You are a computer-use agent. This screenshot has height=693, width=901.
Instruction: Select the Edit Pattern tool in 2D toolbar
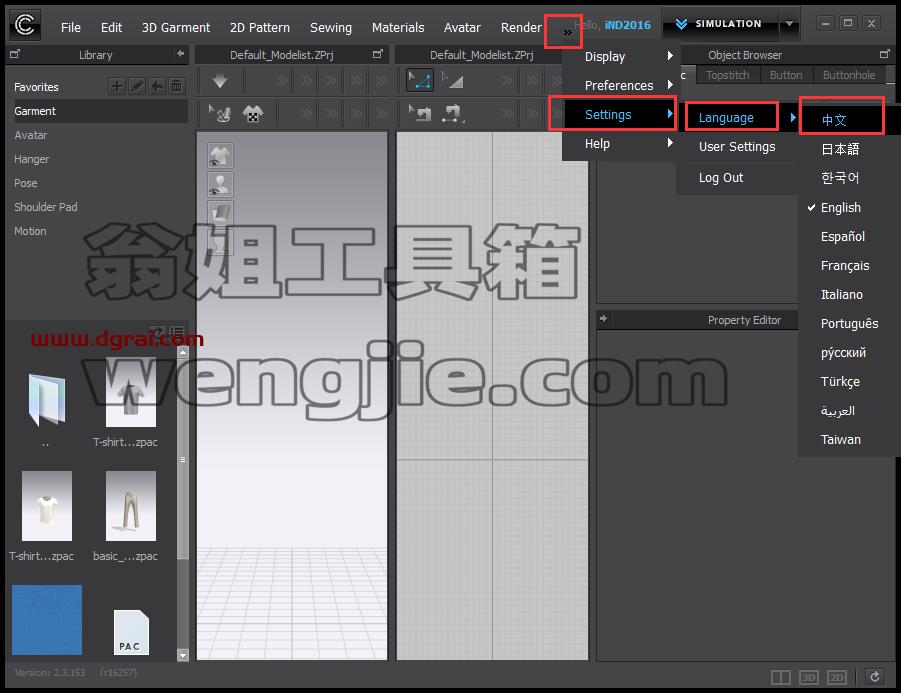click(x=420, y=80)
